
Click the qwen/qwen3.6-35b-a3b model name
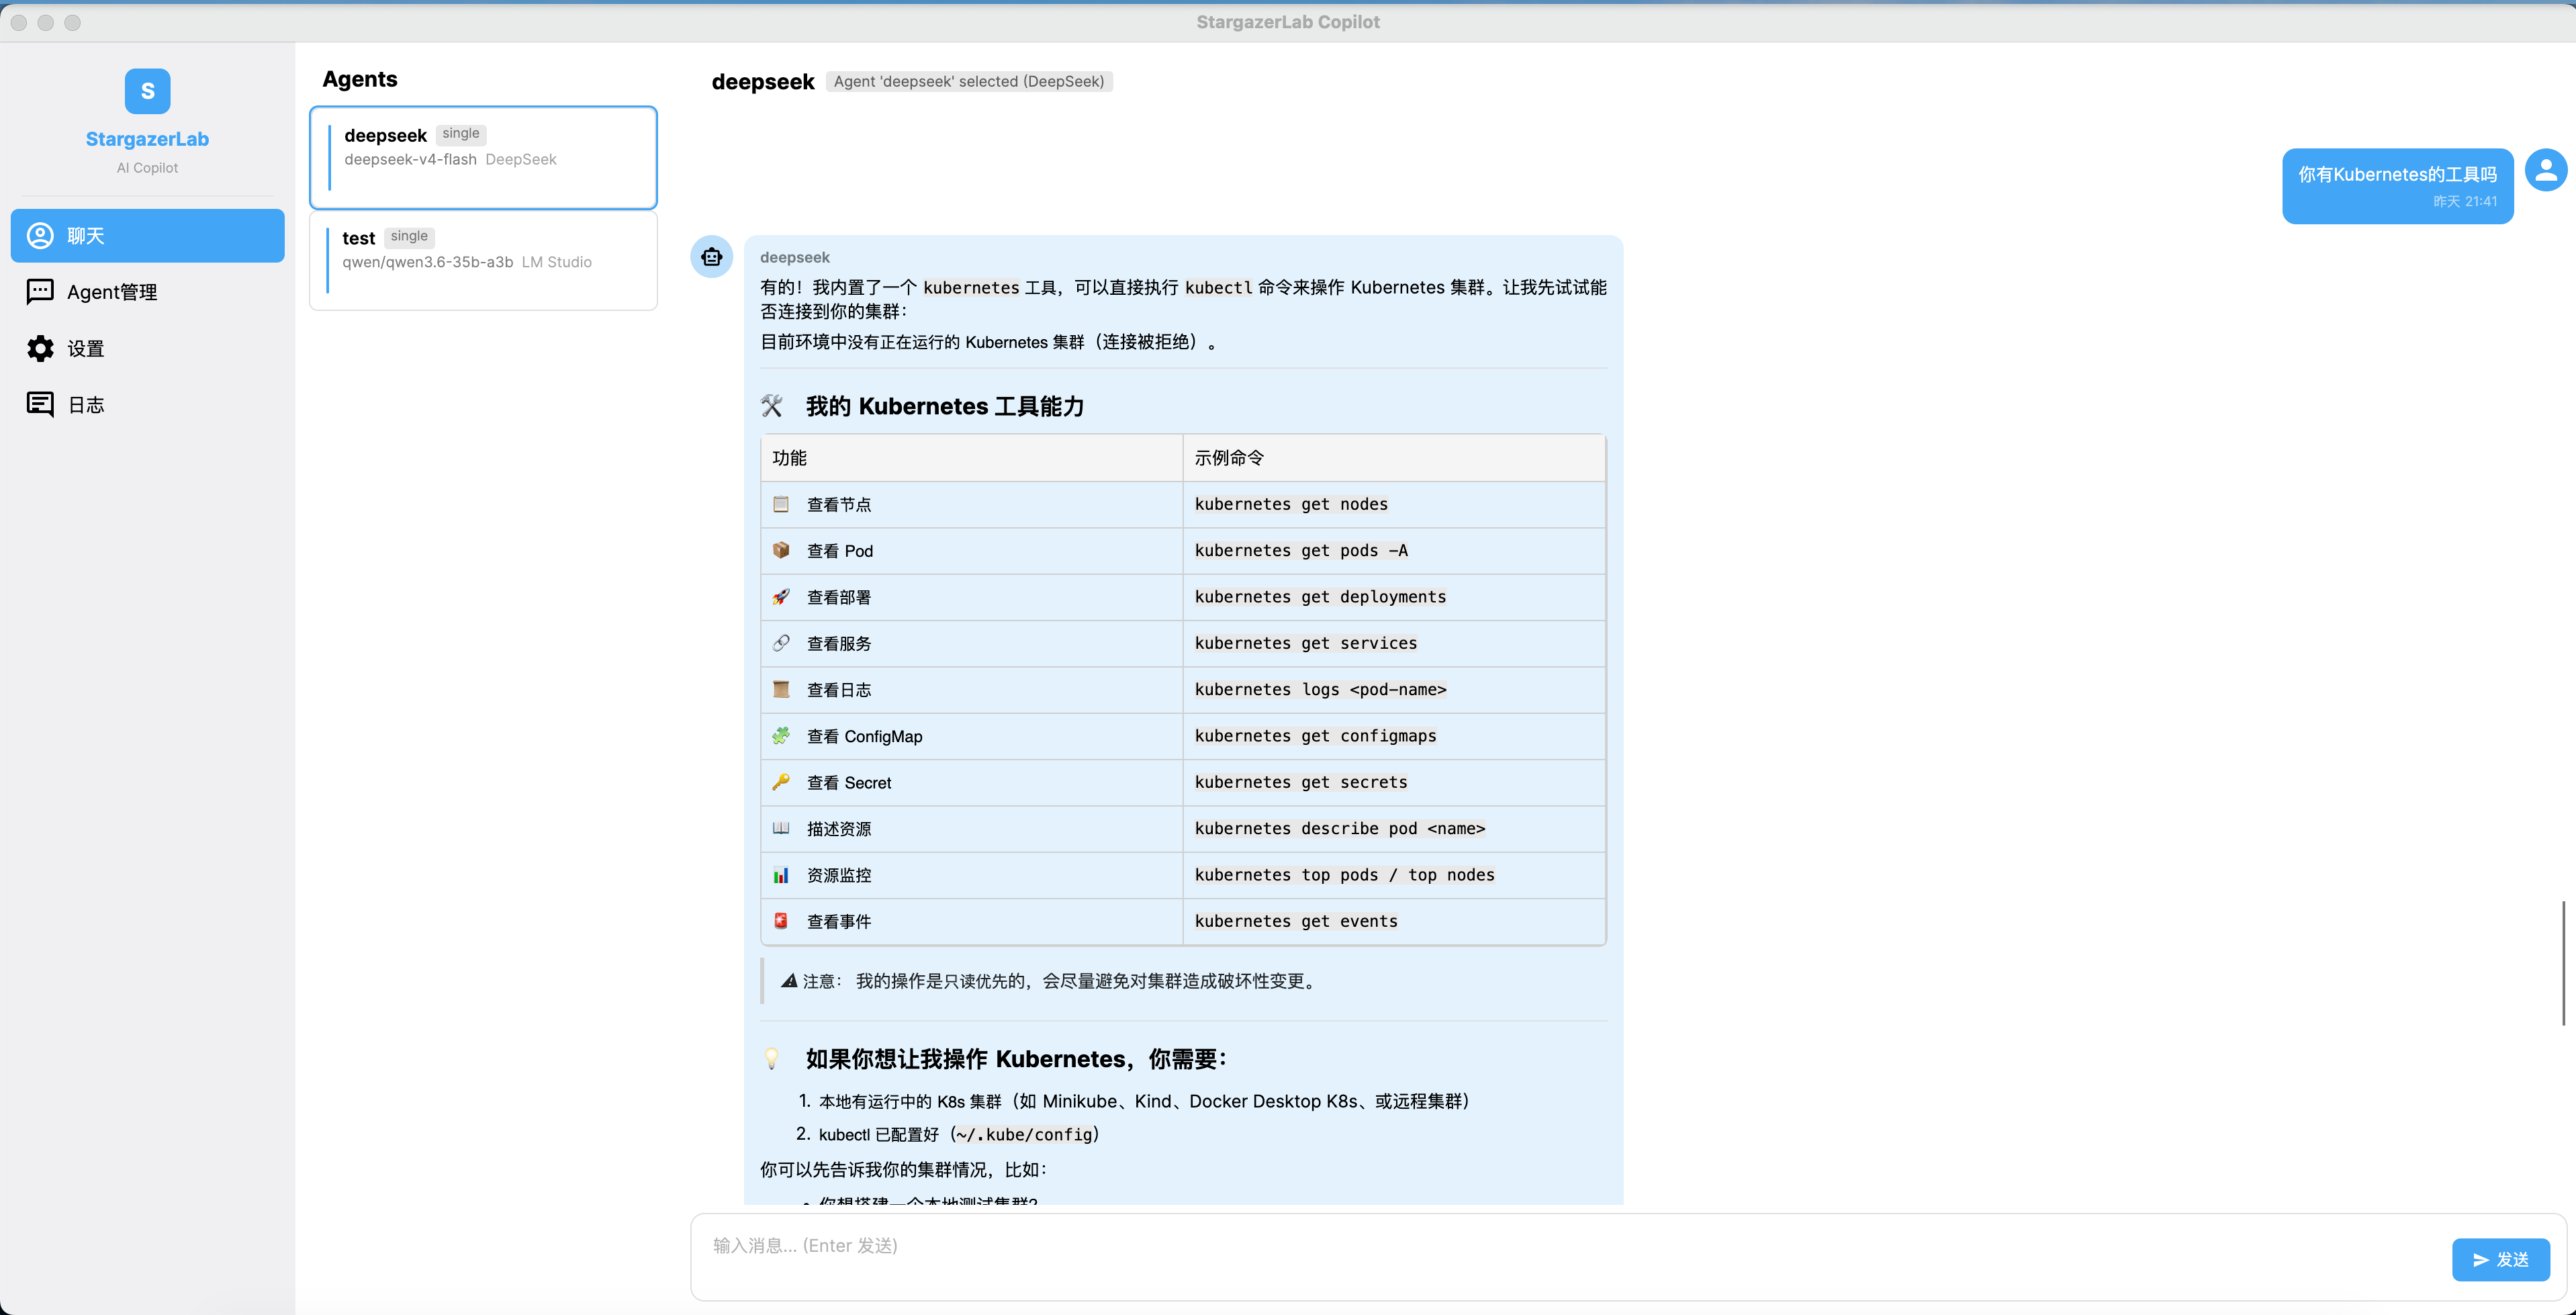[x=428, y=262]
